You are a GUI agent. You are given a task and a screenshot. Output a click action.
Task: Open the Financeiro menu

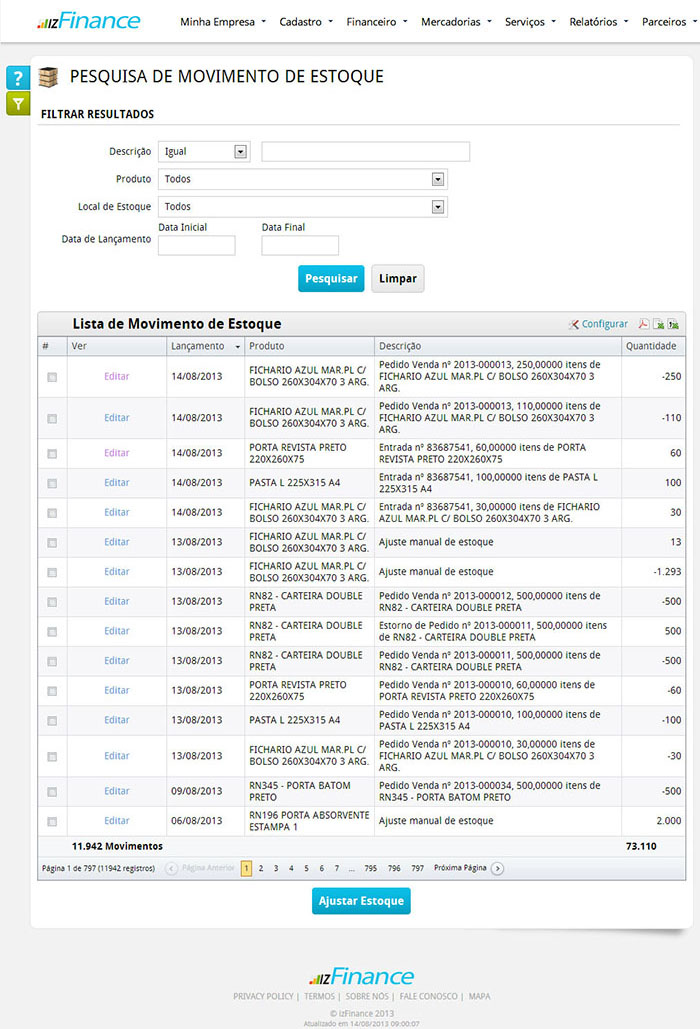coord(376,21)
